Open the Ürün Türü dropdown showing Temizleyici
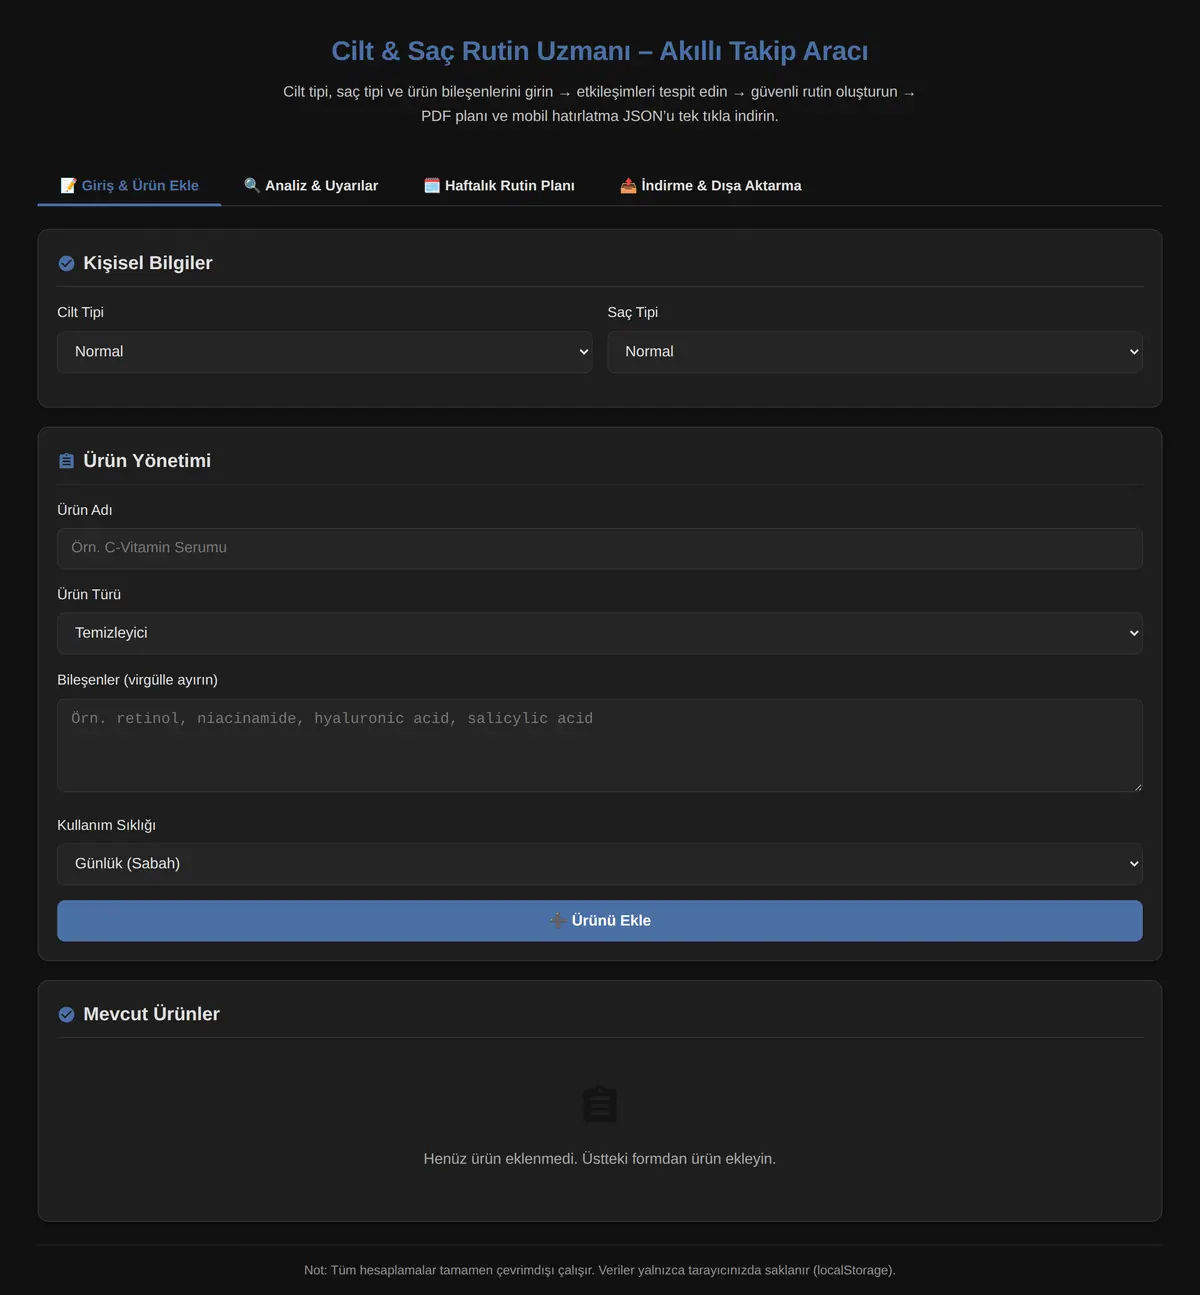The height and width of the screenshot is (1295, 1200). click(x=600, y=633)
